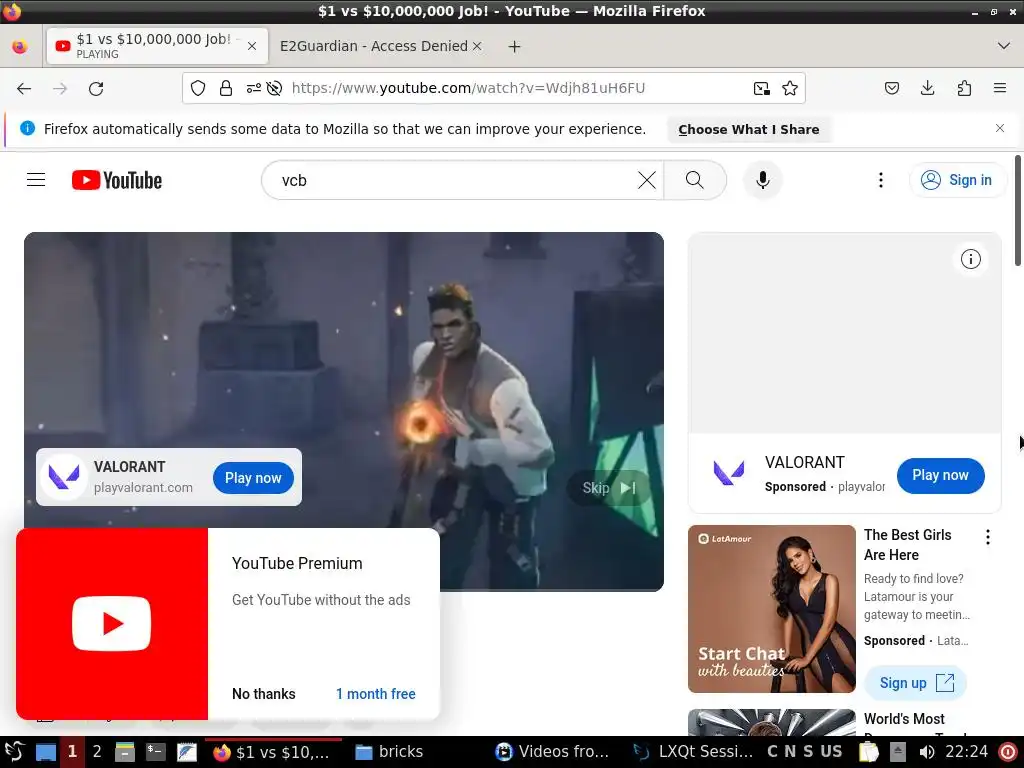Start voice search with the microphone
The width and height of the screenshot is (1024, 768).
pyautogui.click(x=762, y=180)
